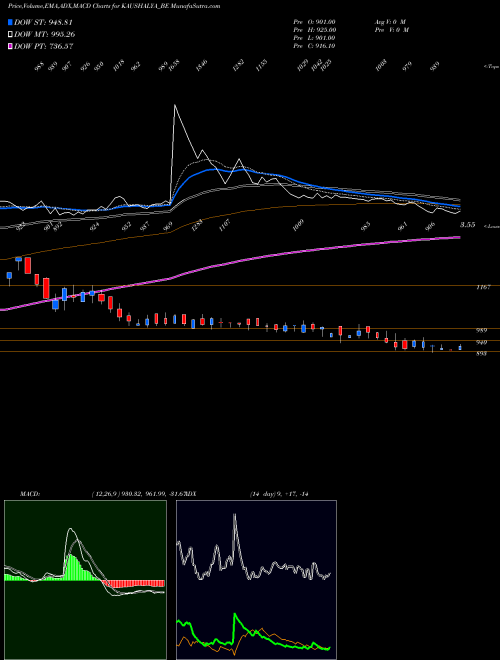
Task: Click the white price line spike peak
Action: (x=175, y=105)
